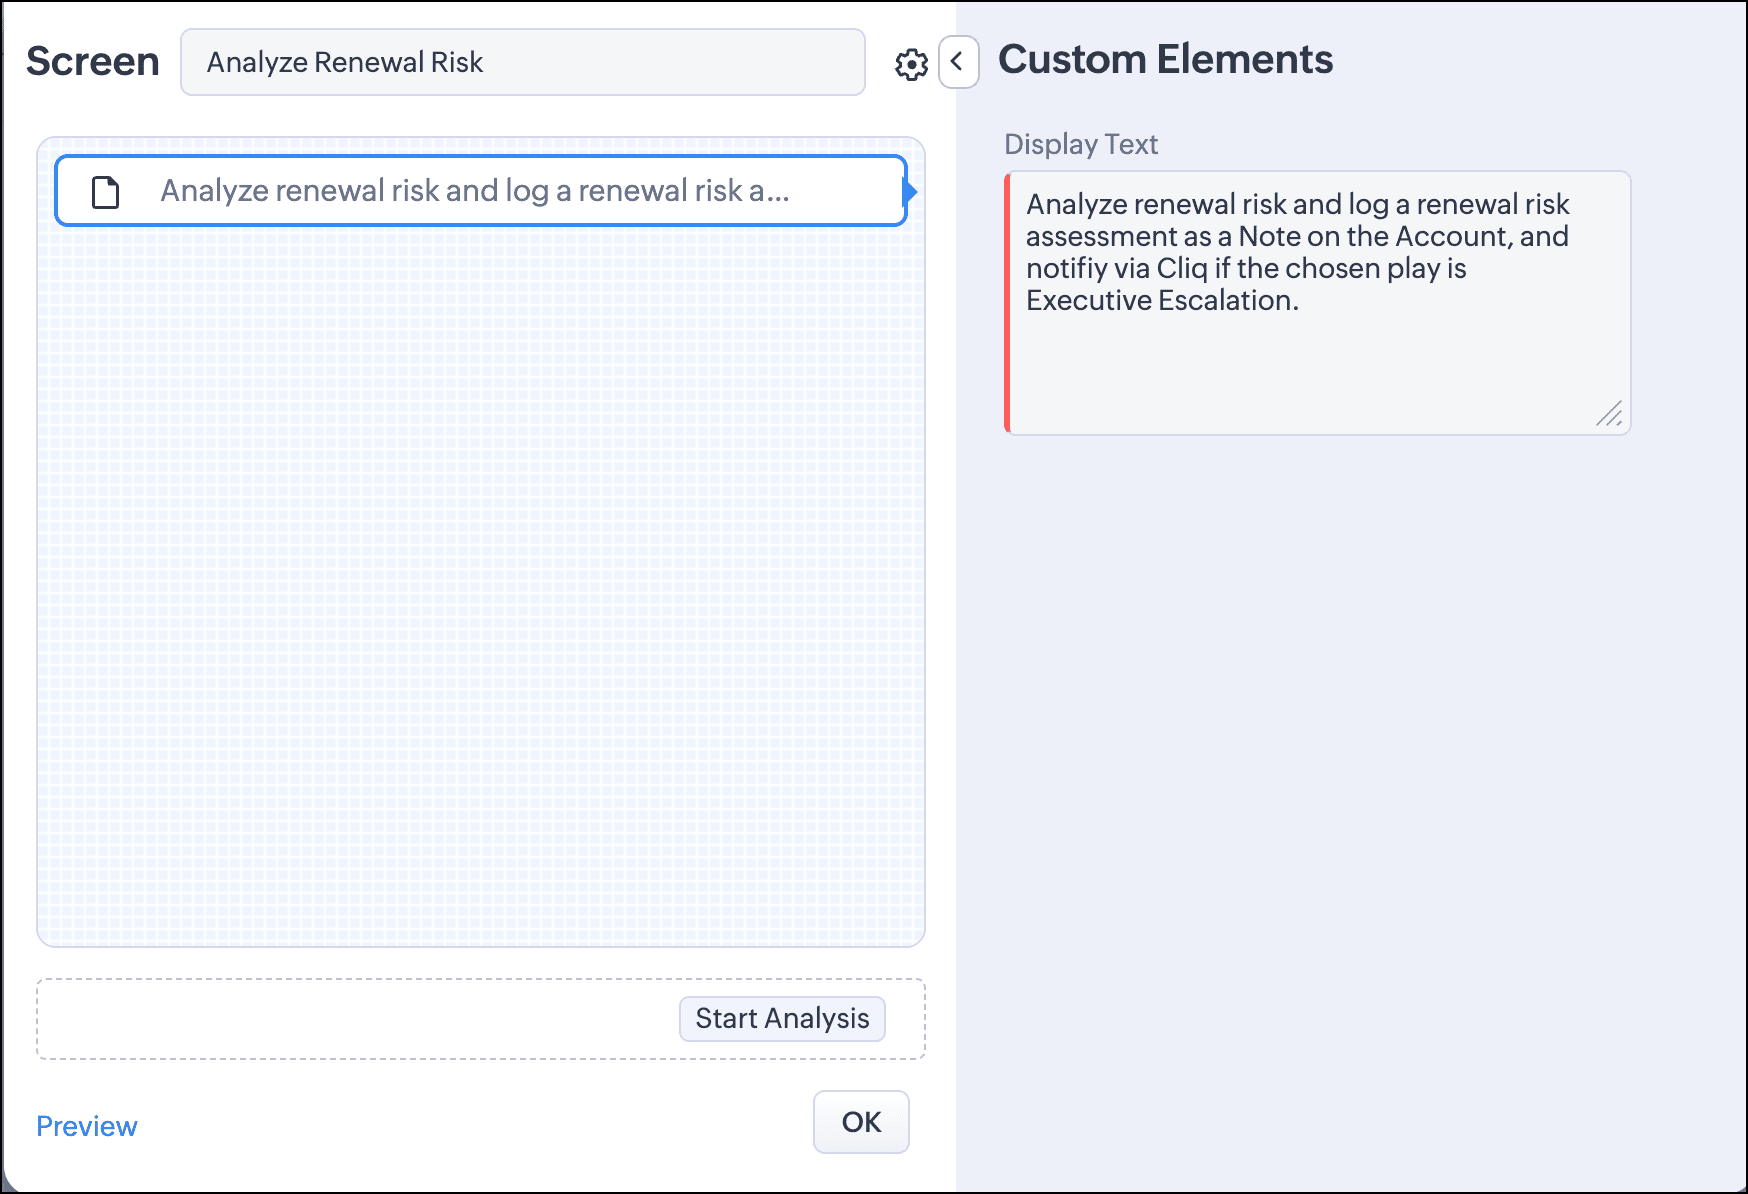Select the blue arrow marker beside the element row
The height and width of the screenshot is (1194, 1748).
910,191
